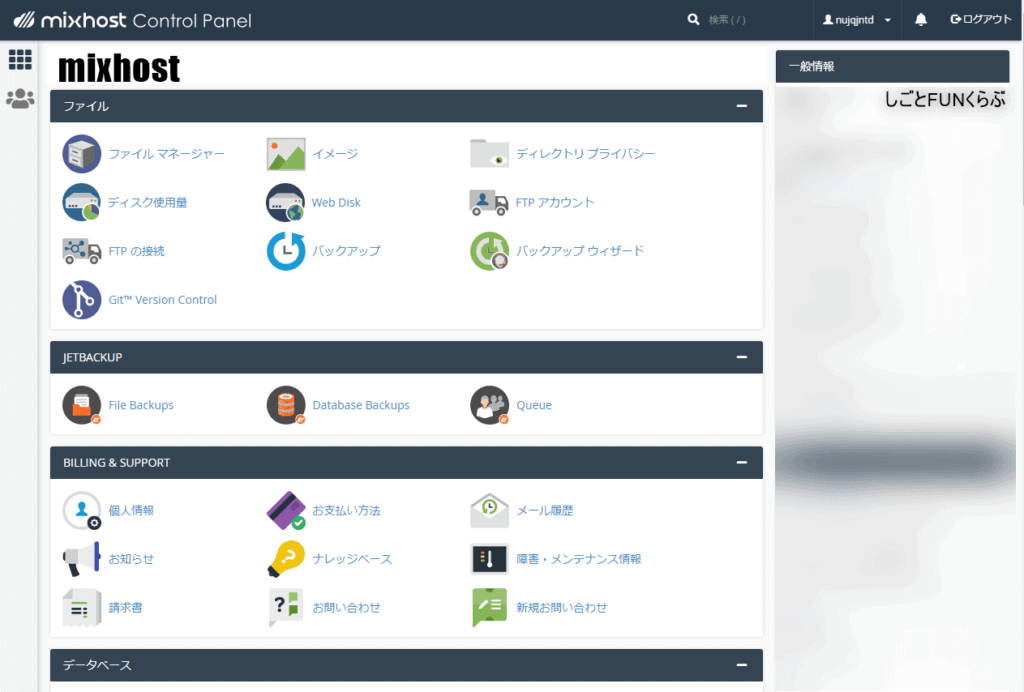Screen dimensions: 1024x692
Task: Open the 障害・メンテナンス情報 link
Action: point(579,559)
